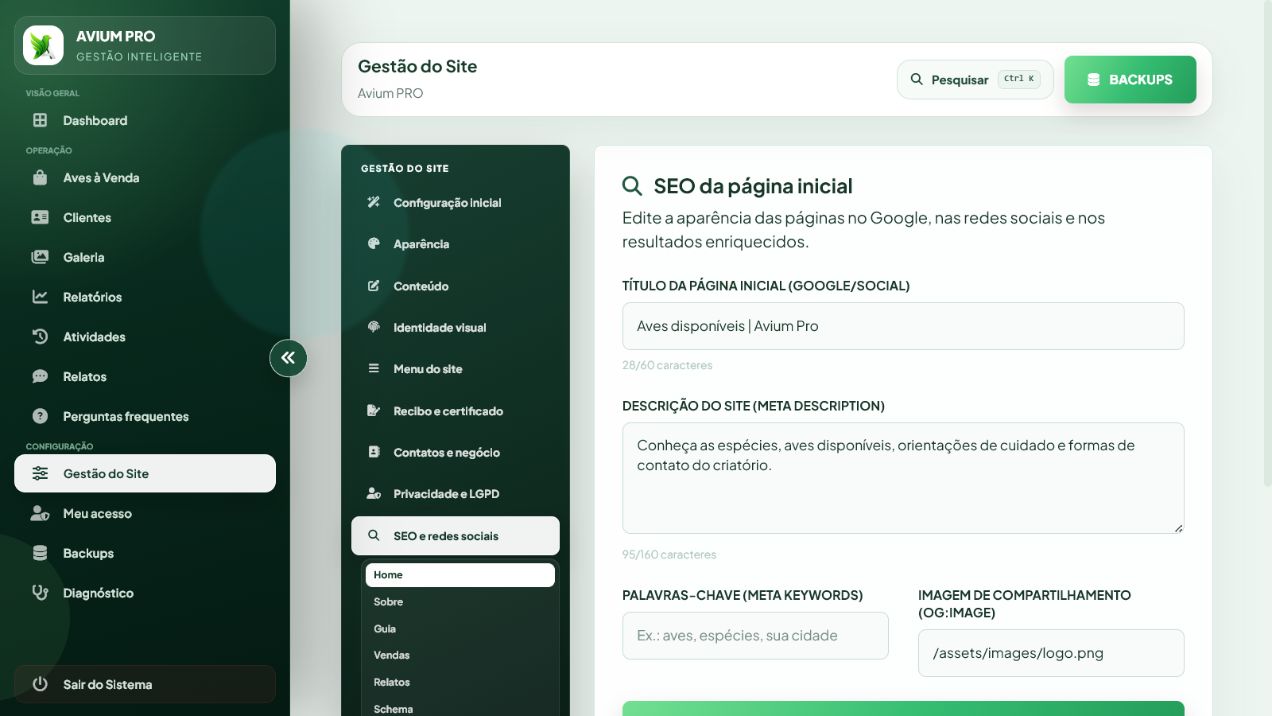The width and height of the screenshot is (1272, 716).
Task: Select the Guia SEO sub-item
Action: (x=460, y=629)
